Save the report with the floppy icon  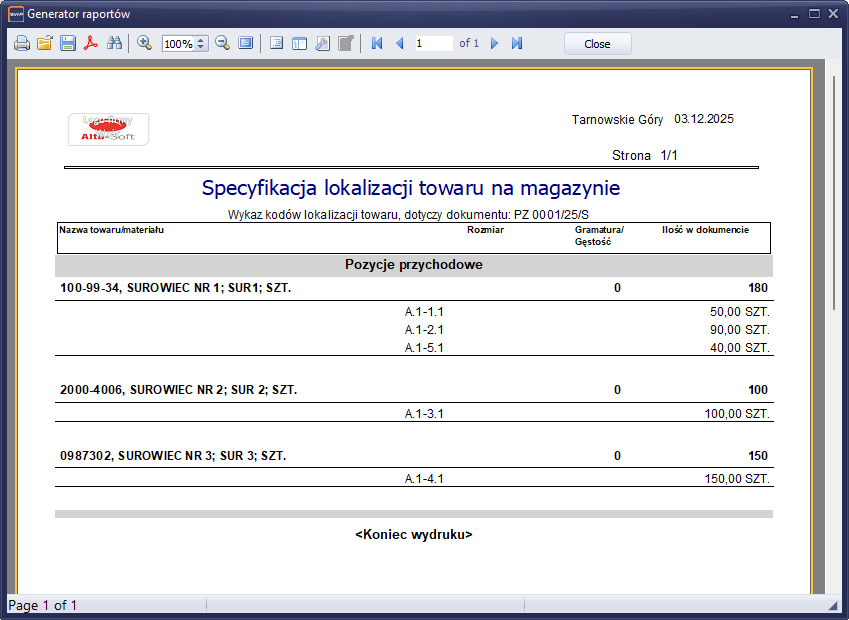[x=68, y=44]
